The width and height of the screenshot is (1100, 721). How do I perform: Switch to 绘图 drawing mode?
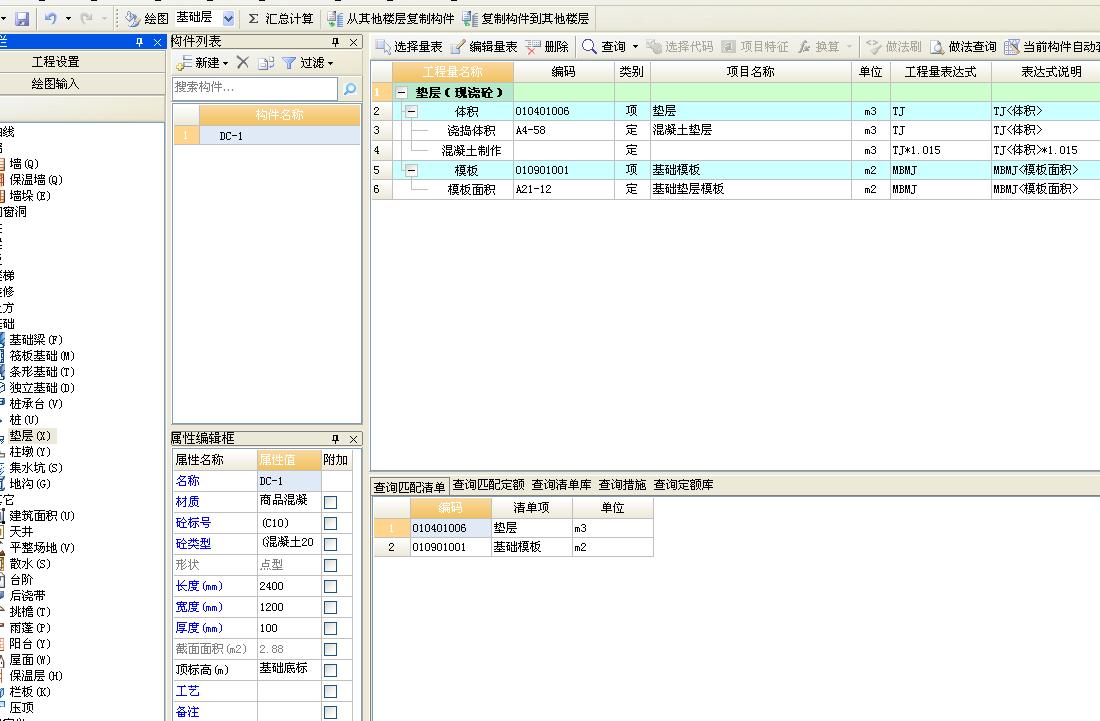coord(147,18)
